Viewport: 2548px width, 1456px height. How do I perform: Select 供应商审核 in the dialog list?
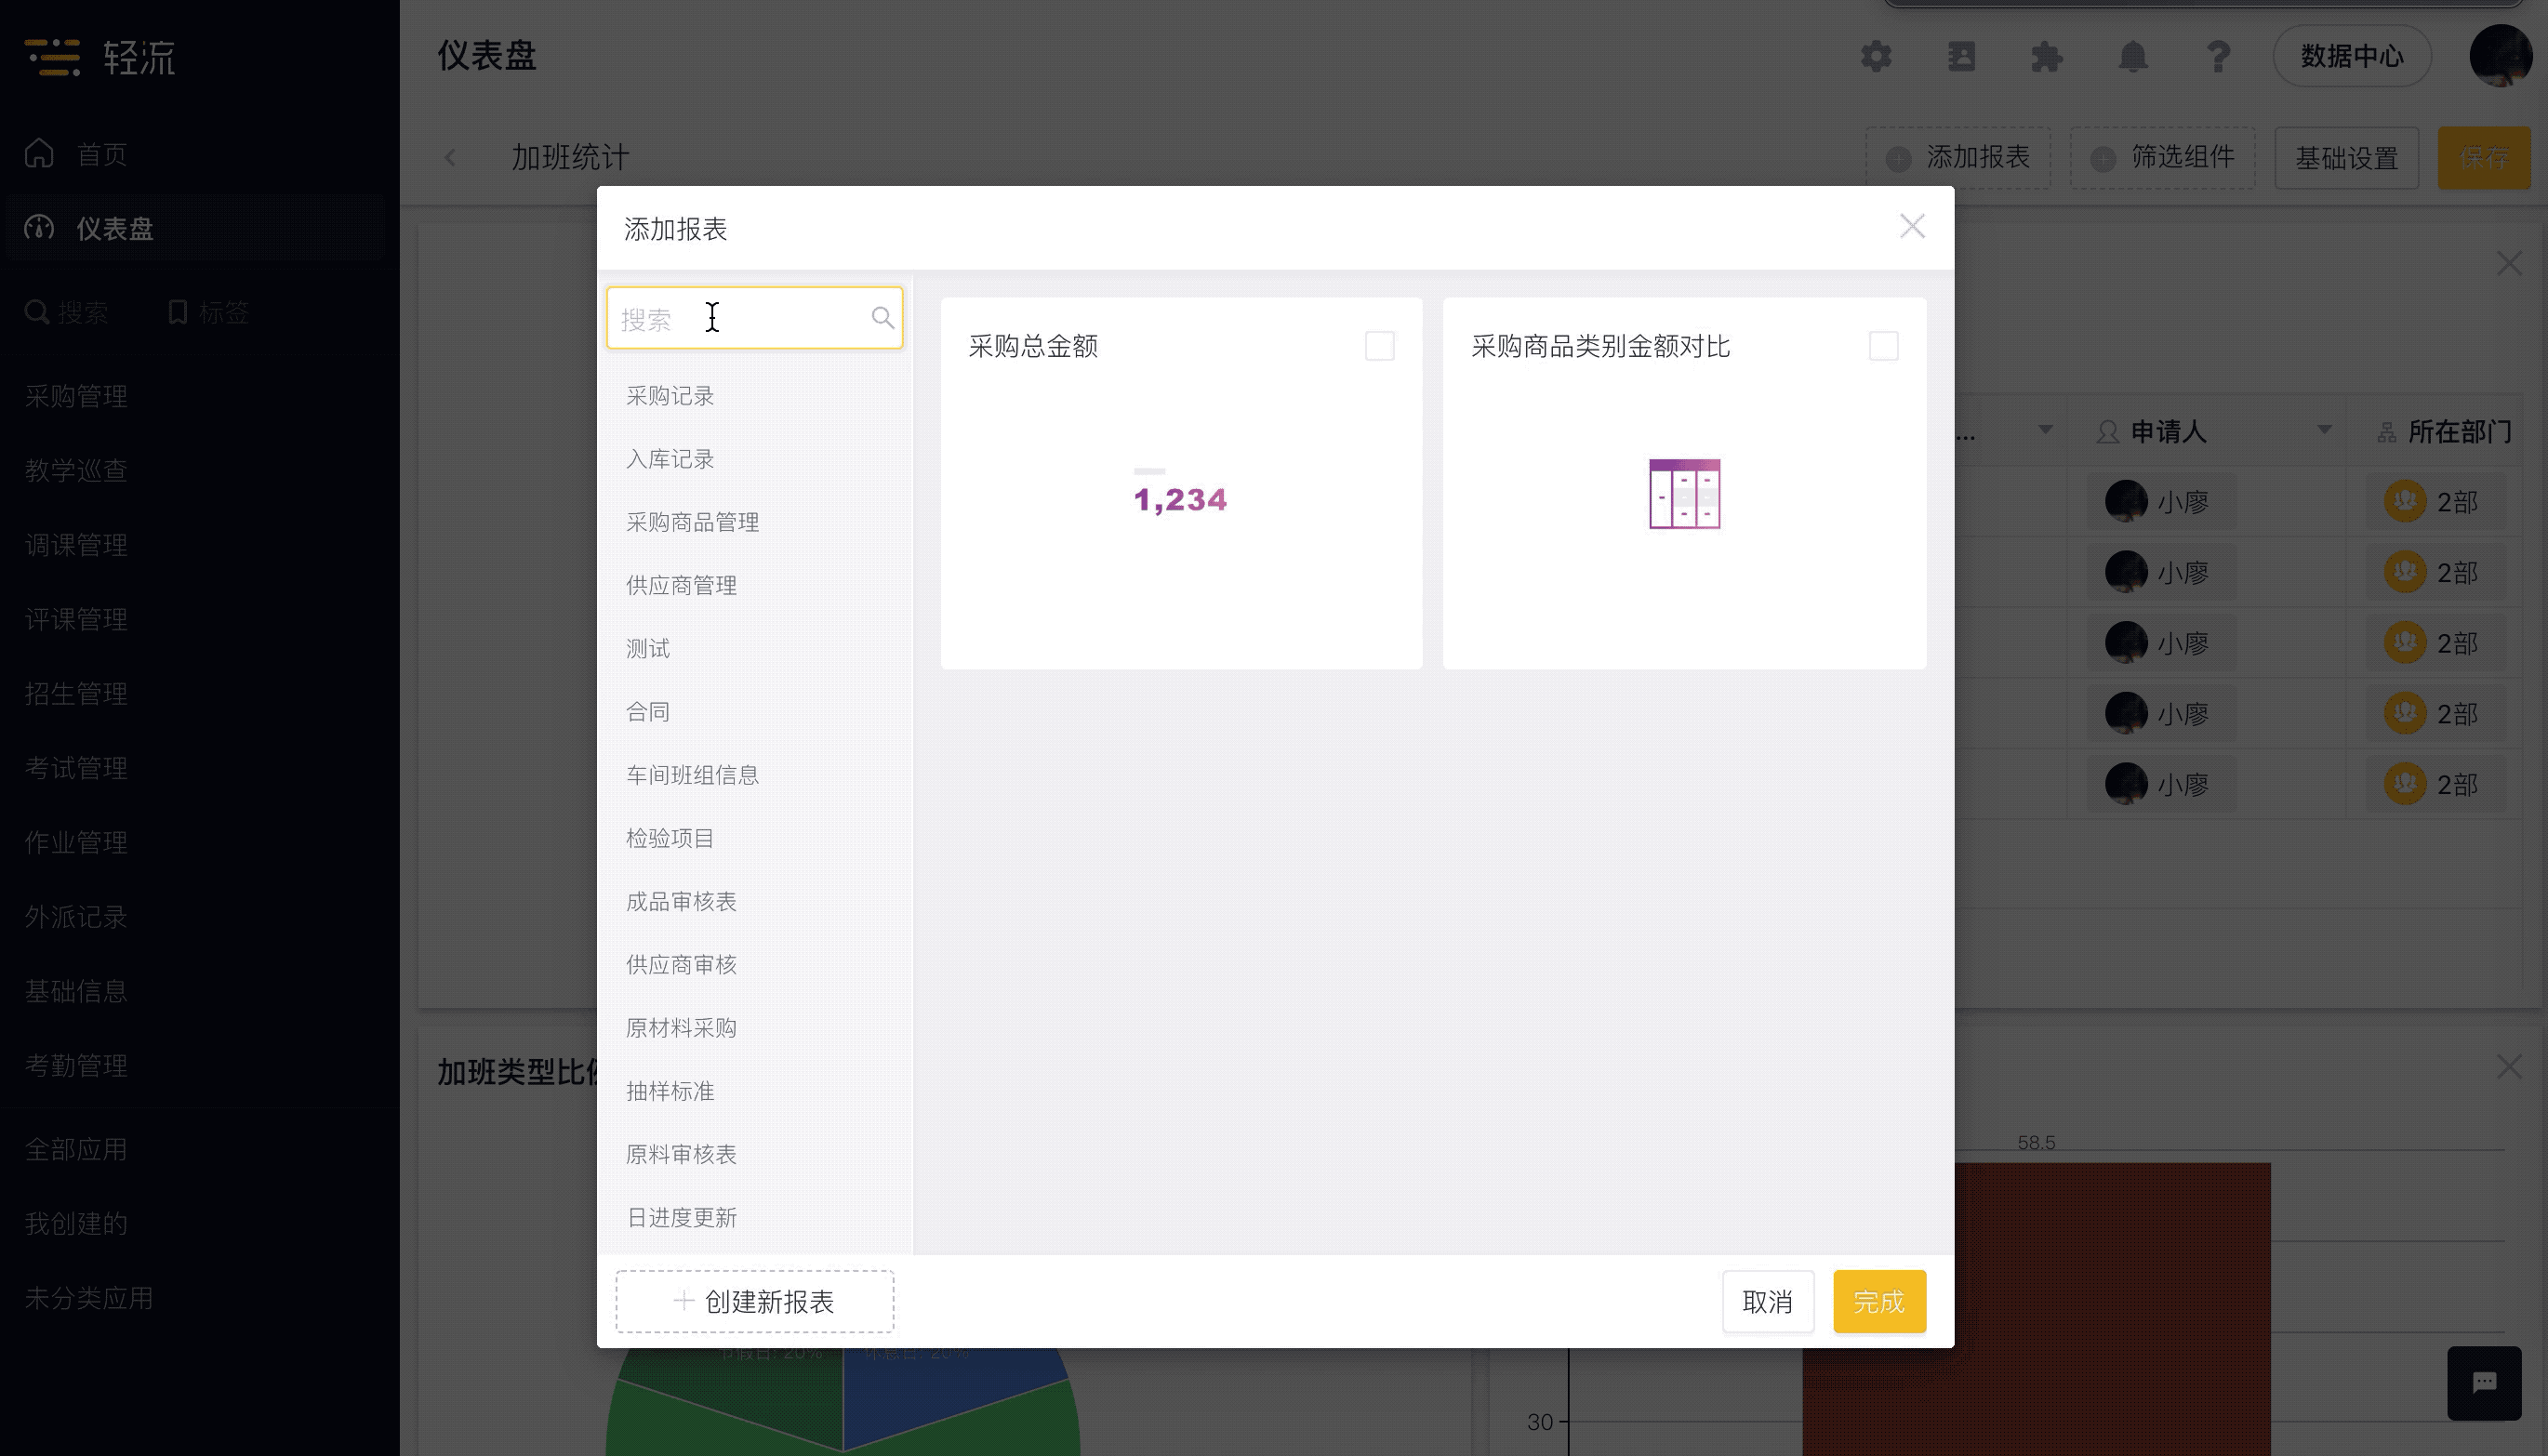[681, 965]
